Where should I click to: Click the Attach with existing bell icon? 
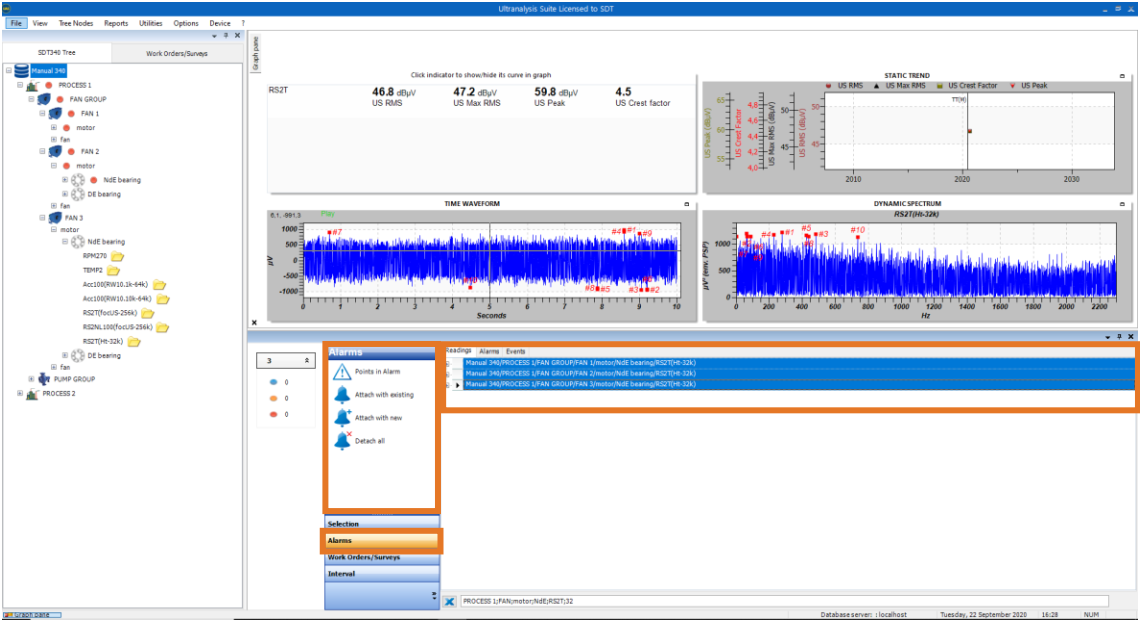(x=342, y=395)
